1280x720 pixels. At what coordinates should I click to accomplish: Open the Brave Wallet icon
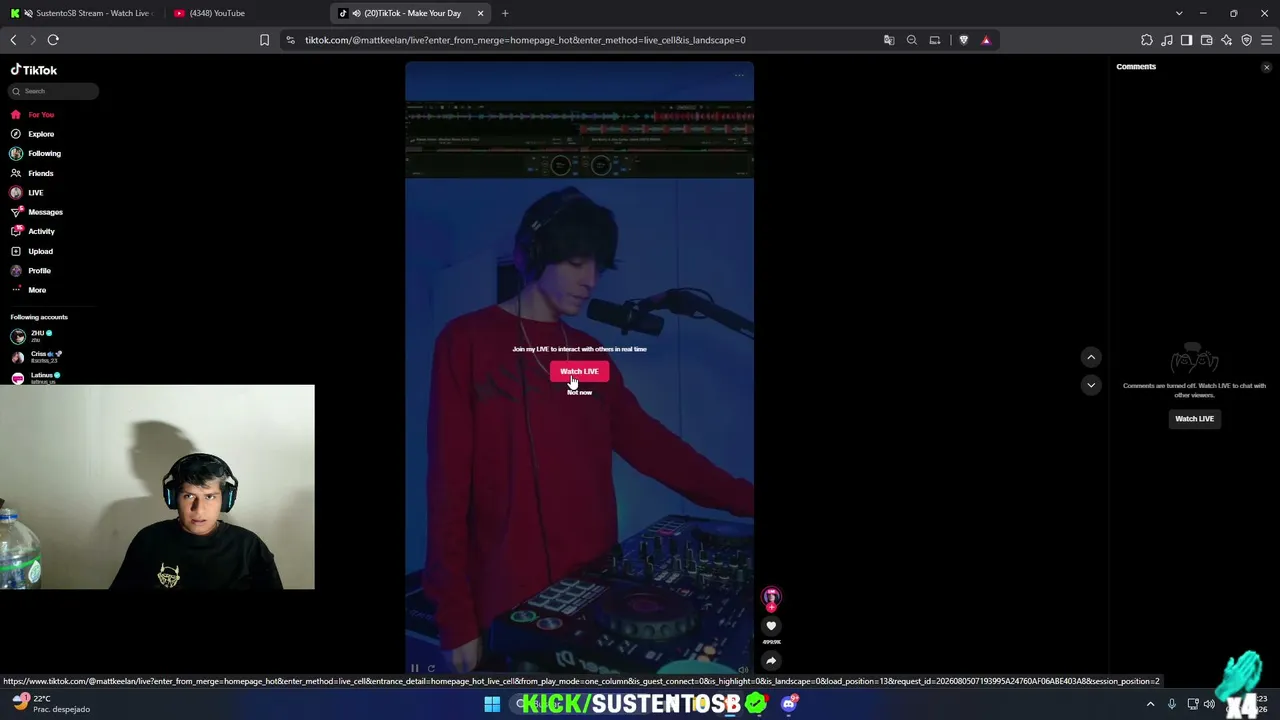click(1206, 40)
